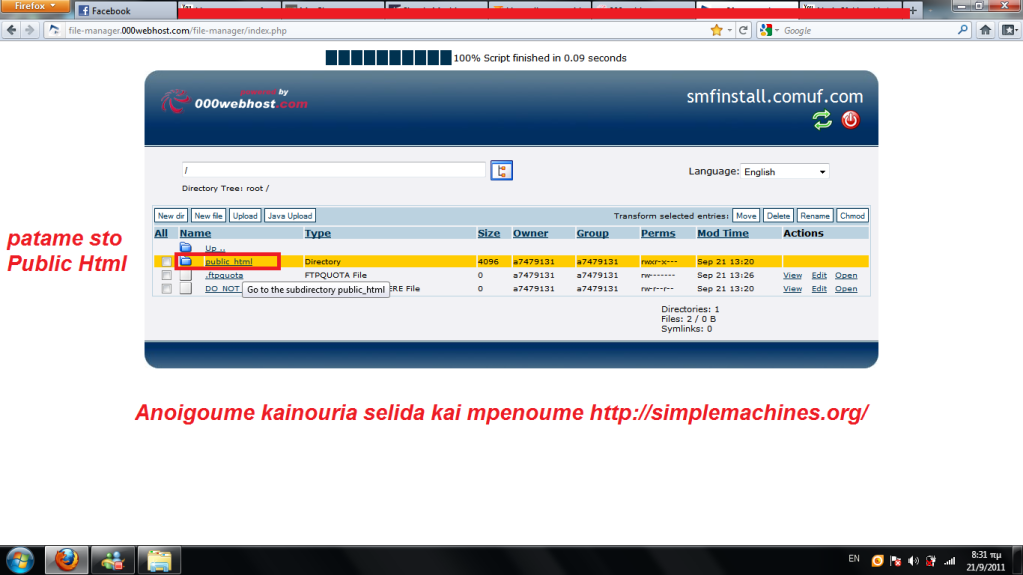Open the Google search engine selector
This screenshot has width=1023, height=575.
768,30
